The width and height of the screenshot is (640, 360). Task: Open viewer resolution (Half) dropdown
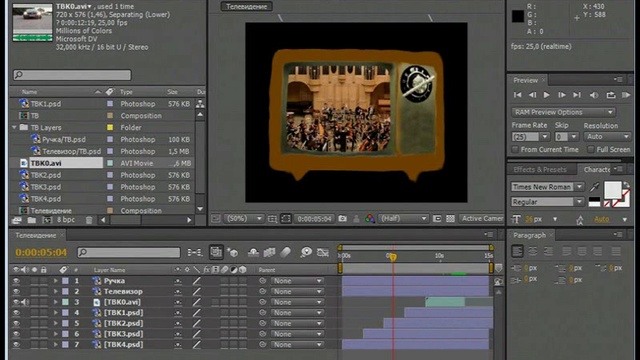click(x=403, y=219)
